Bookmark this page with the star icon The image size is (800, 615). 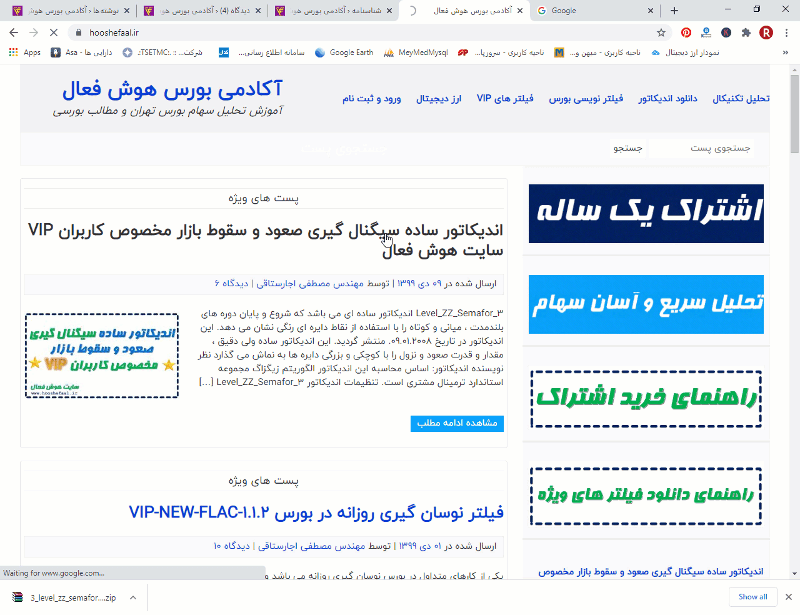[661, 33]
